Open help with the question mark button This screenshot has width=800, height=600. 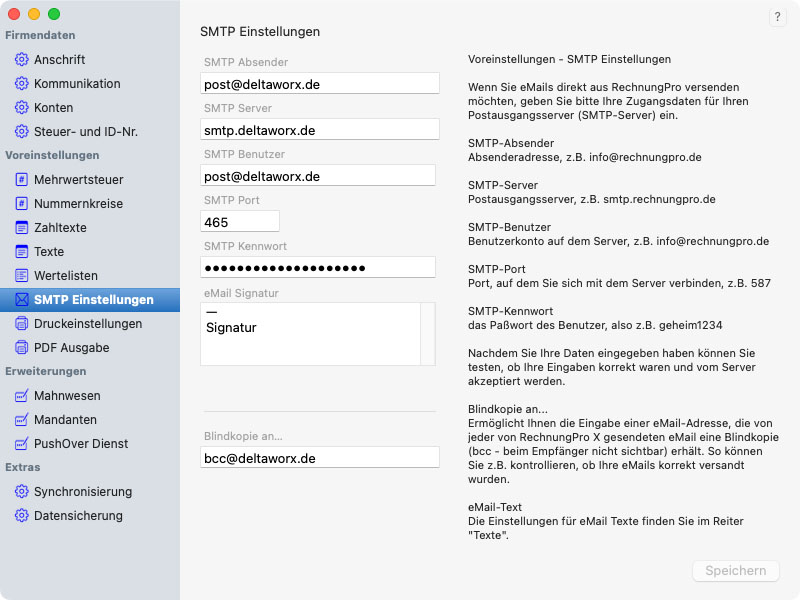pyautogui.click(x=778, y=18)
